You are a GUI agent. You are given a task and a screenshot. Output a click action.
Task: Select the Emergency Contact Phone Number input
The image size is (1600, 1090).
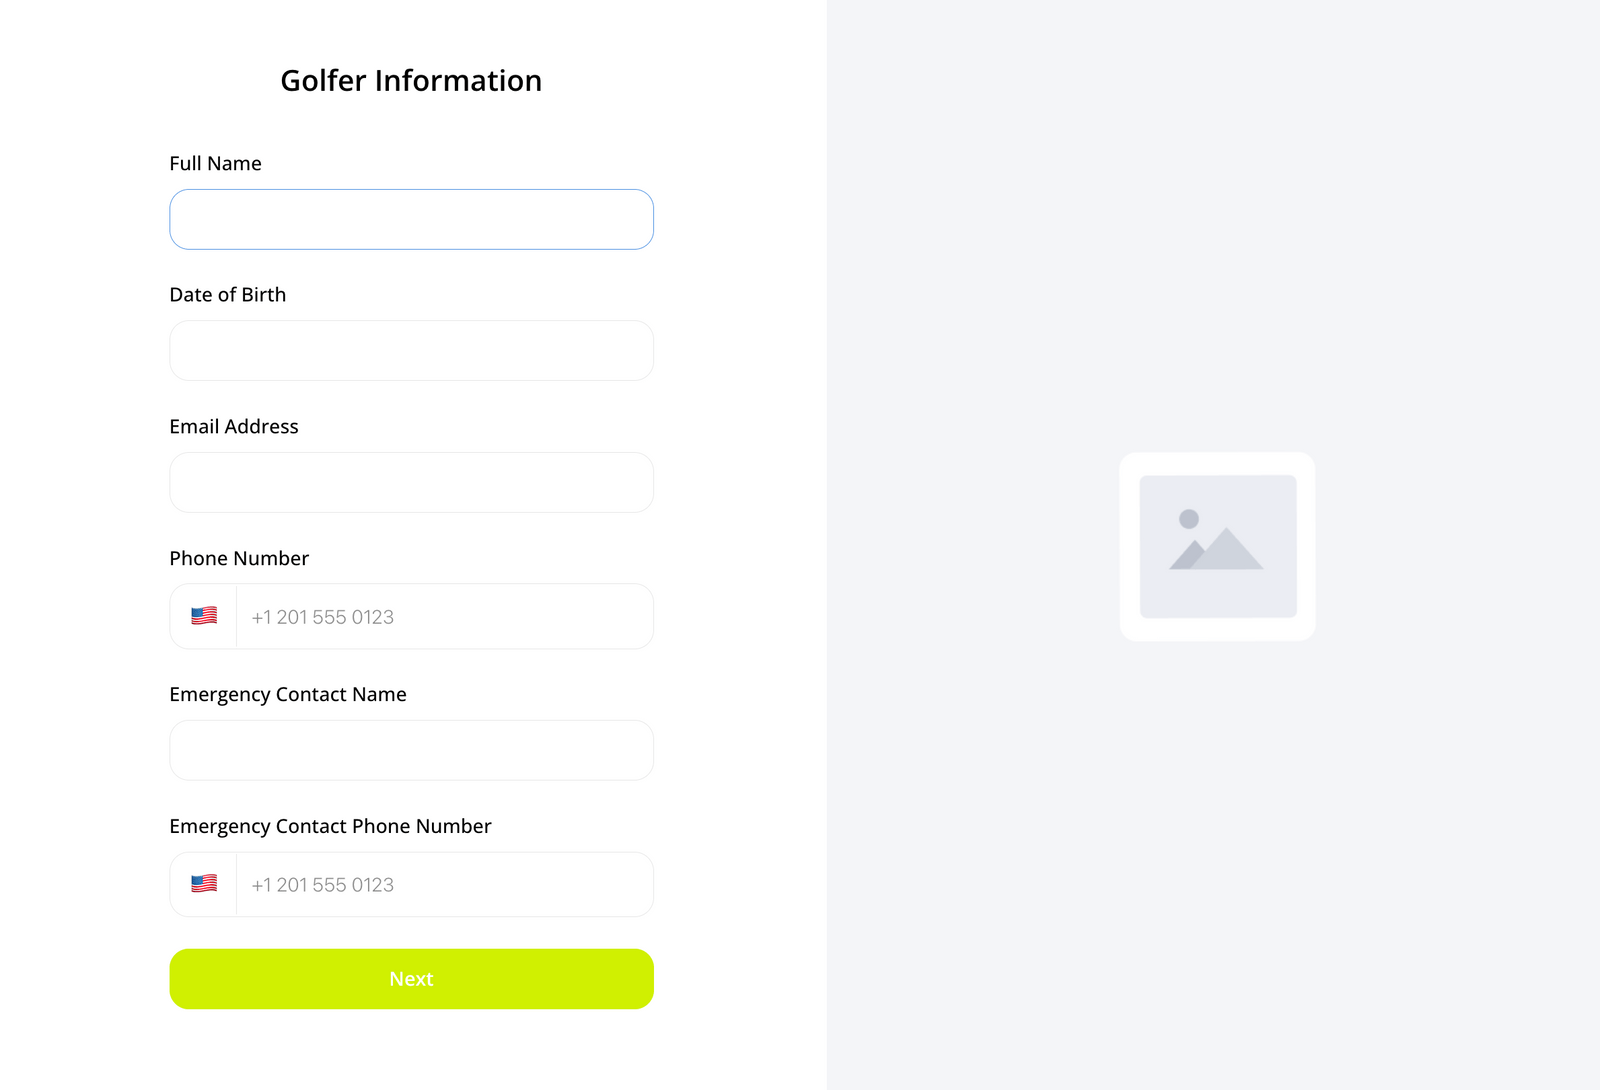445,884
